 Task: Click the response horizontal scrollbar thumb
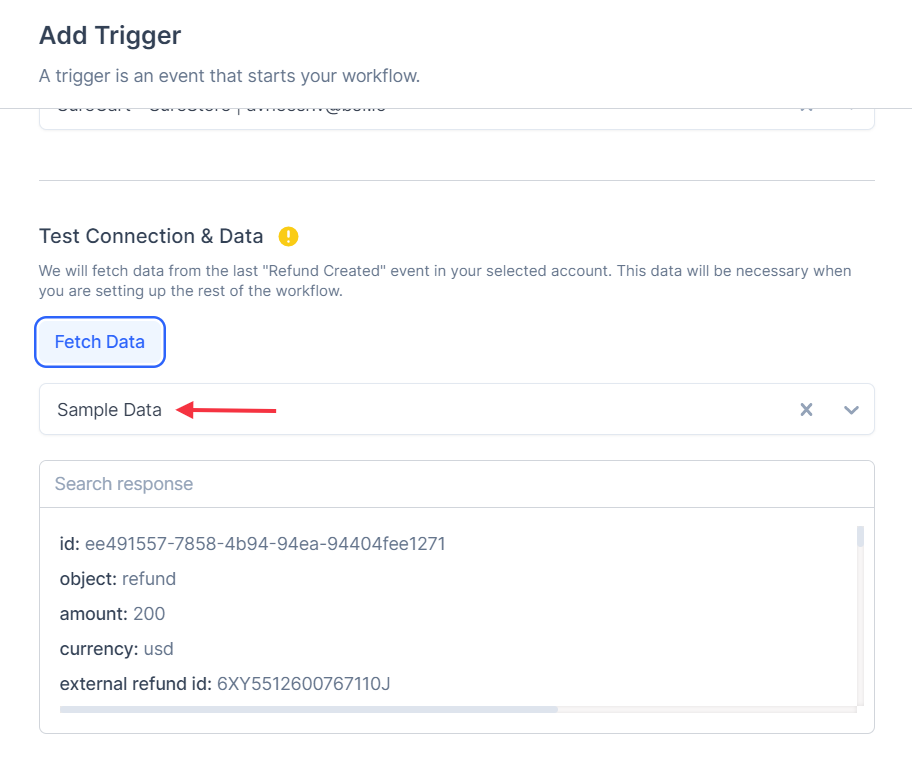[x=308, y=709]
